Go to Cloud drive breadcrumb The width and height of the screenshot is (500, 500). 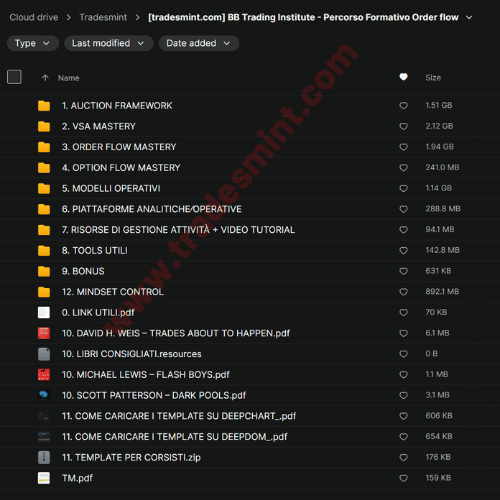[x=34, y=17]
